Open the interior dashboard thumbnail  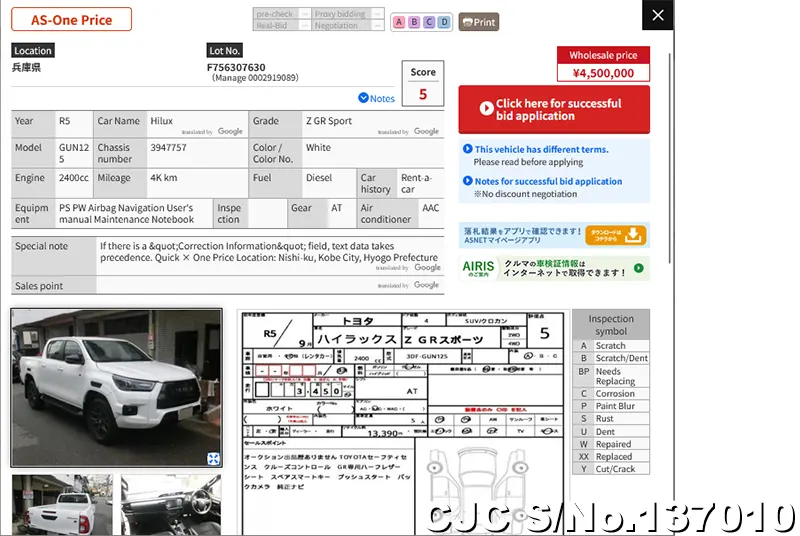(x=171, y=505)
